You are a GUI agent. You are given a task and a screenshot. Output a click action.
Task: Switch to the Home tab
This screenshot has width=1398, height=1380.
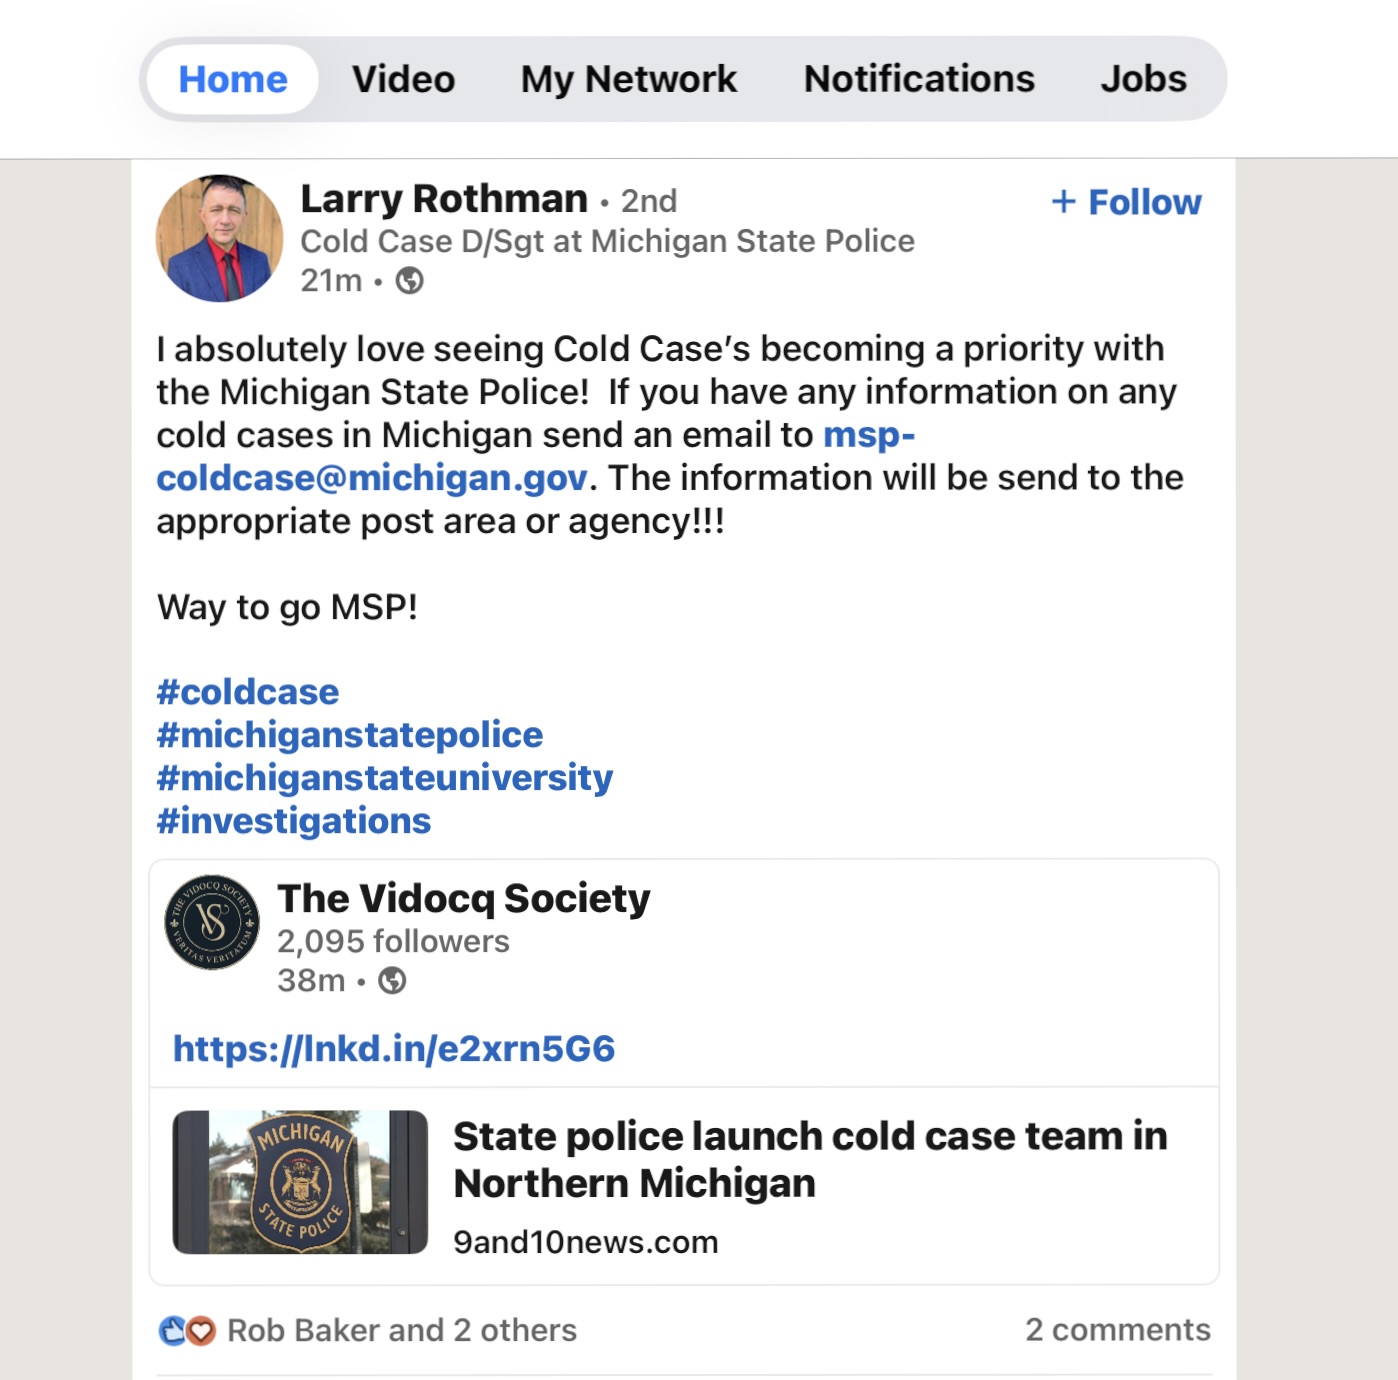[x=233, y=79]
